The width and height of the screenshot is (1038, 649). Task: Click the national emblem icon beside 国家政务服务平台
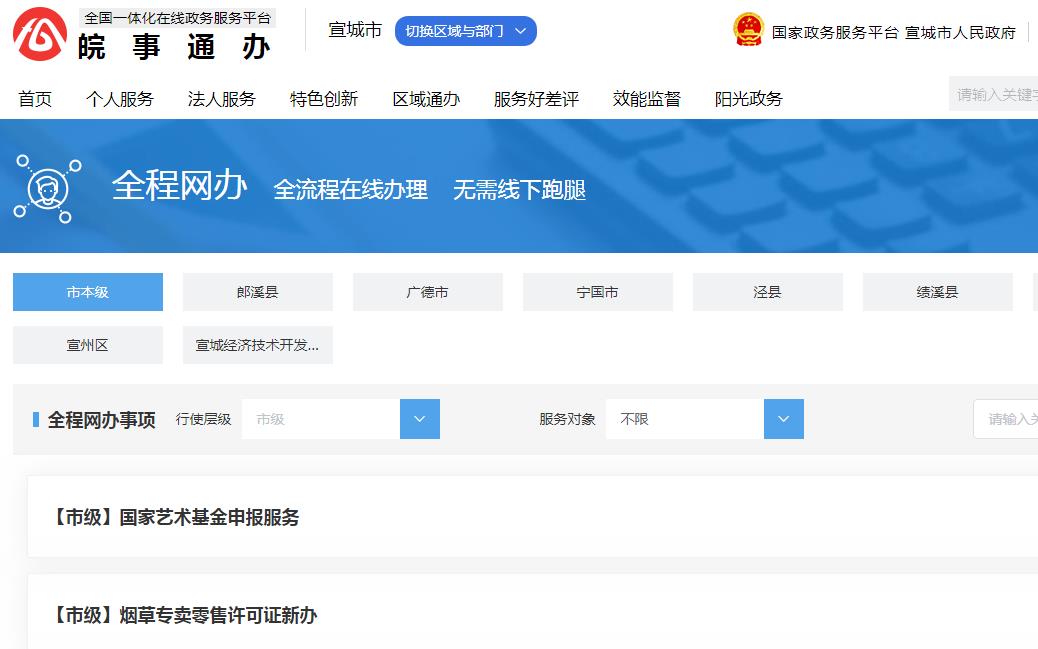pyautogui.click(x=750, y=31)
